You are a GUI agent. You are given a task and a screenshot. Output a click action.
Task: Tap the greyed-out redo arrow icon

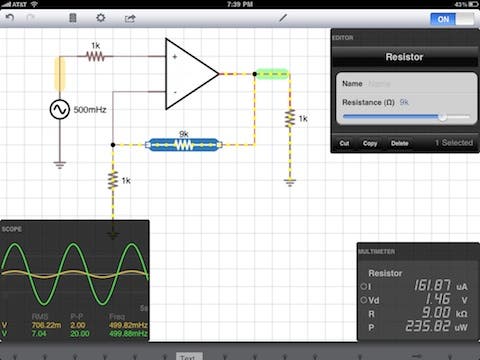pyautogui.click(x=31, y=18)
